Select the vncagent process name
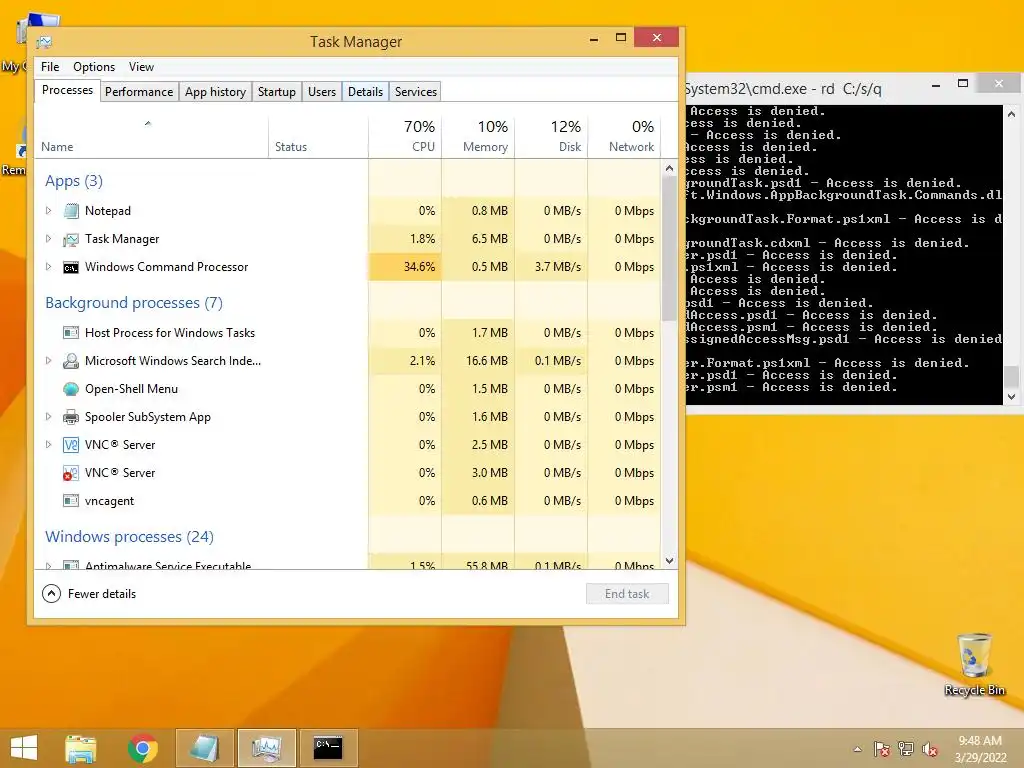Image resolution: width=1024 pixels, height=768 pixels. pyautogui.click(x=109, y=501)
